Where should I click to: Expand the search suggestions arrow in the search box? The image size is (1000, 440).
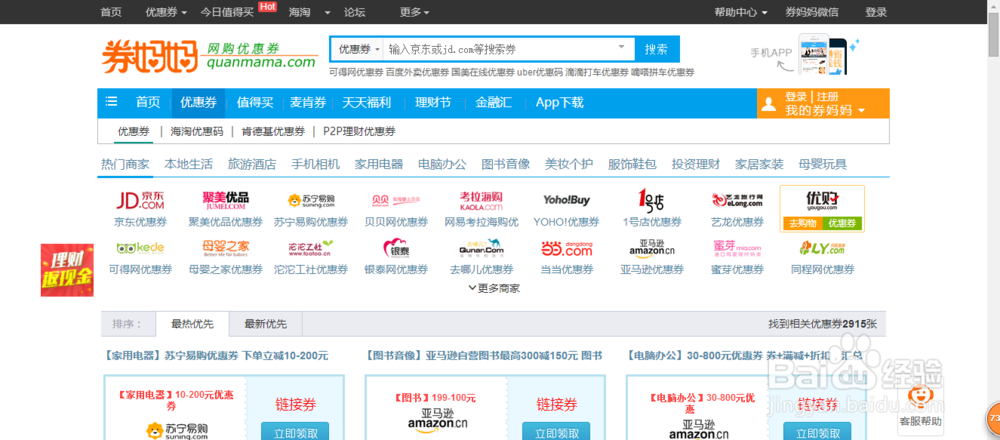click(621, 47)
